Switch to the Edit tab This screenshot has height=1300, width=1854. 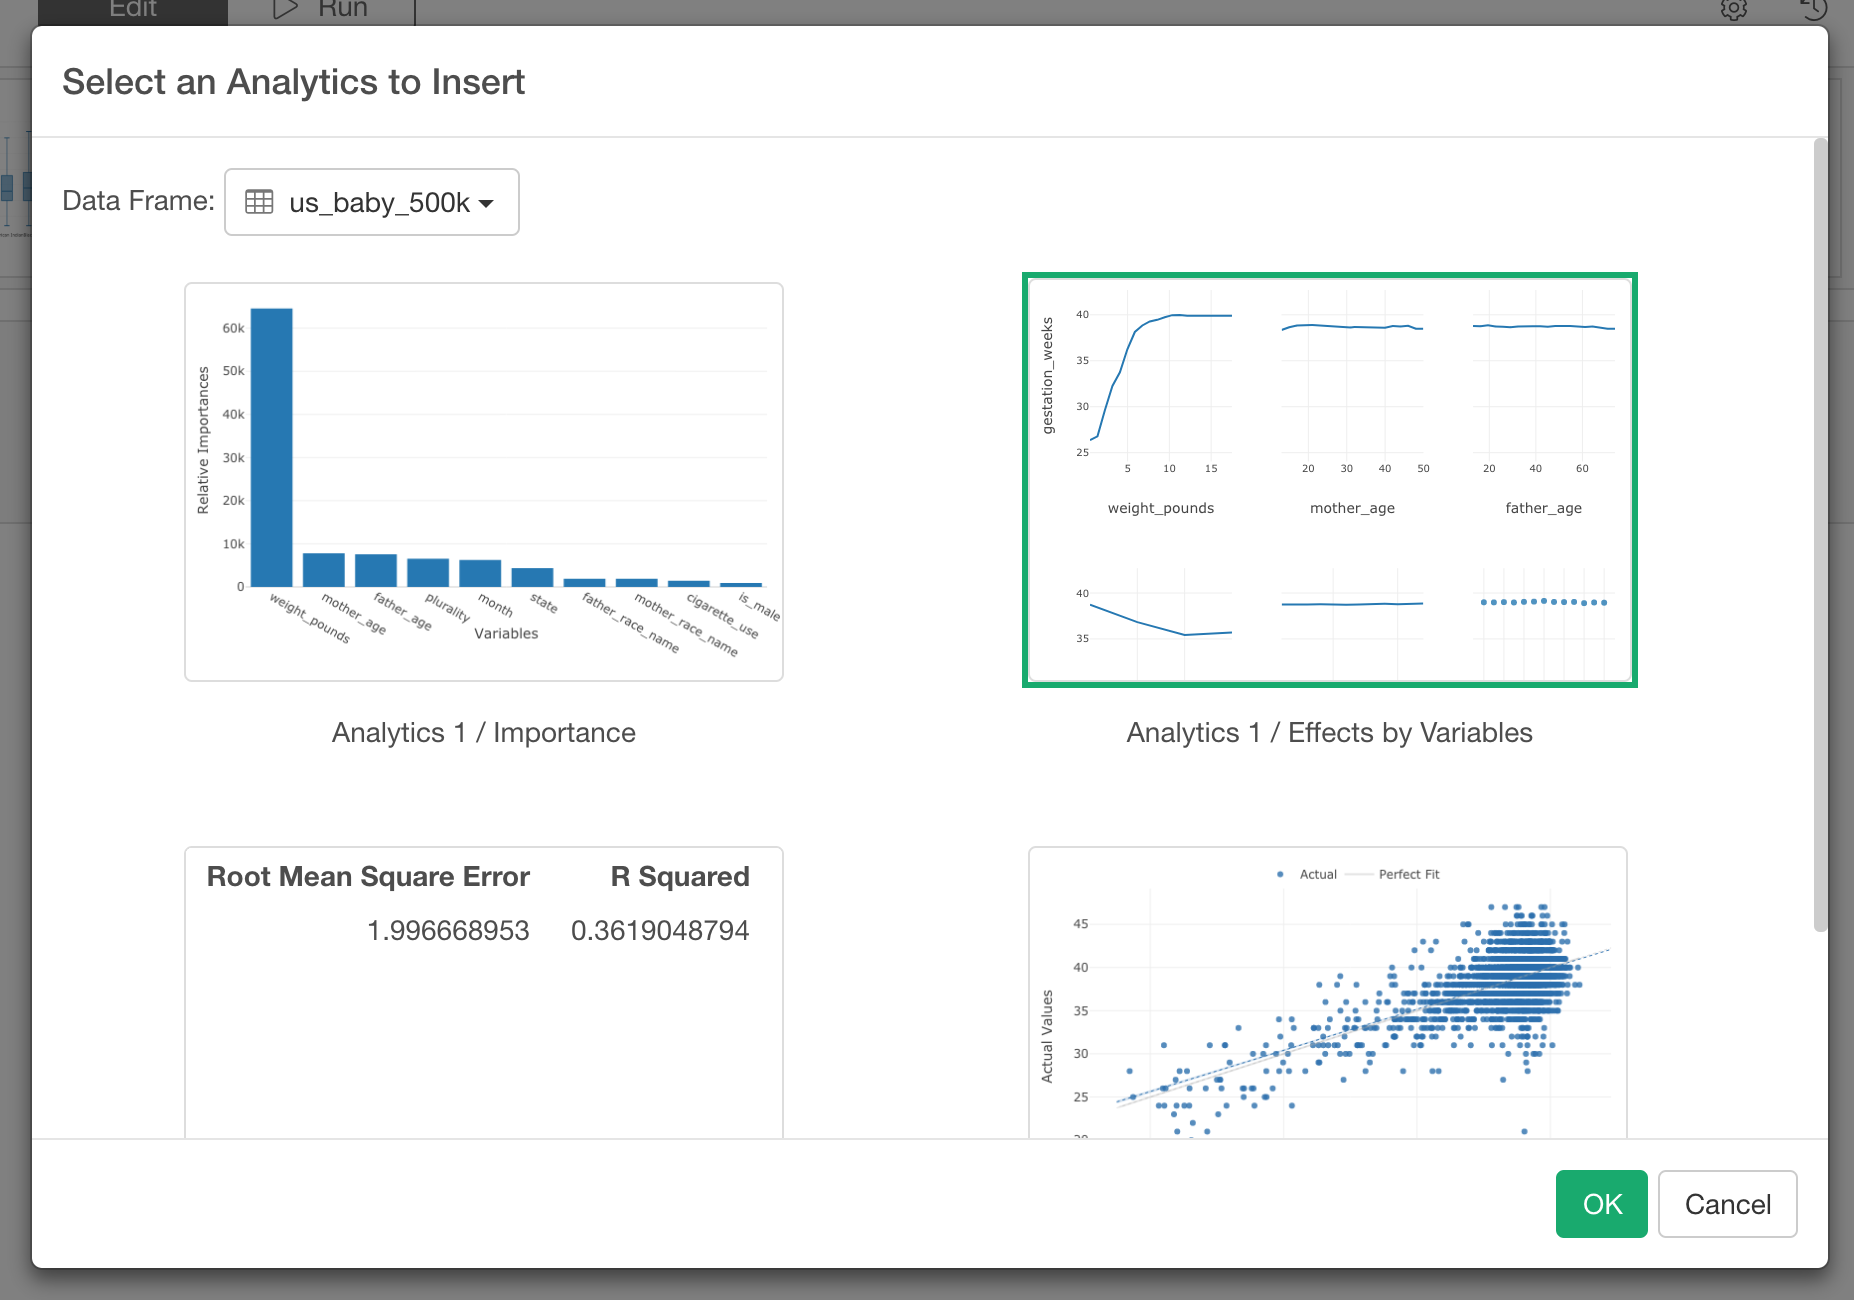pyautogui.click(x=133, y=10)
